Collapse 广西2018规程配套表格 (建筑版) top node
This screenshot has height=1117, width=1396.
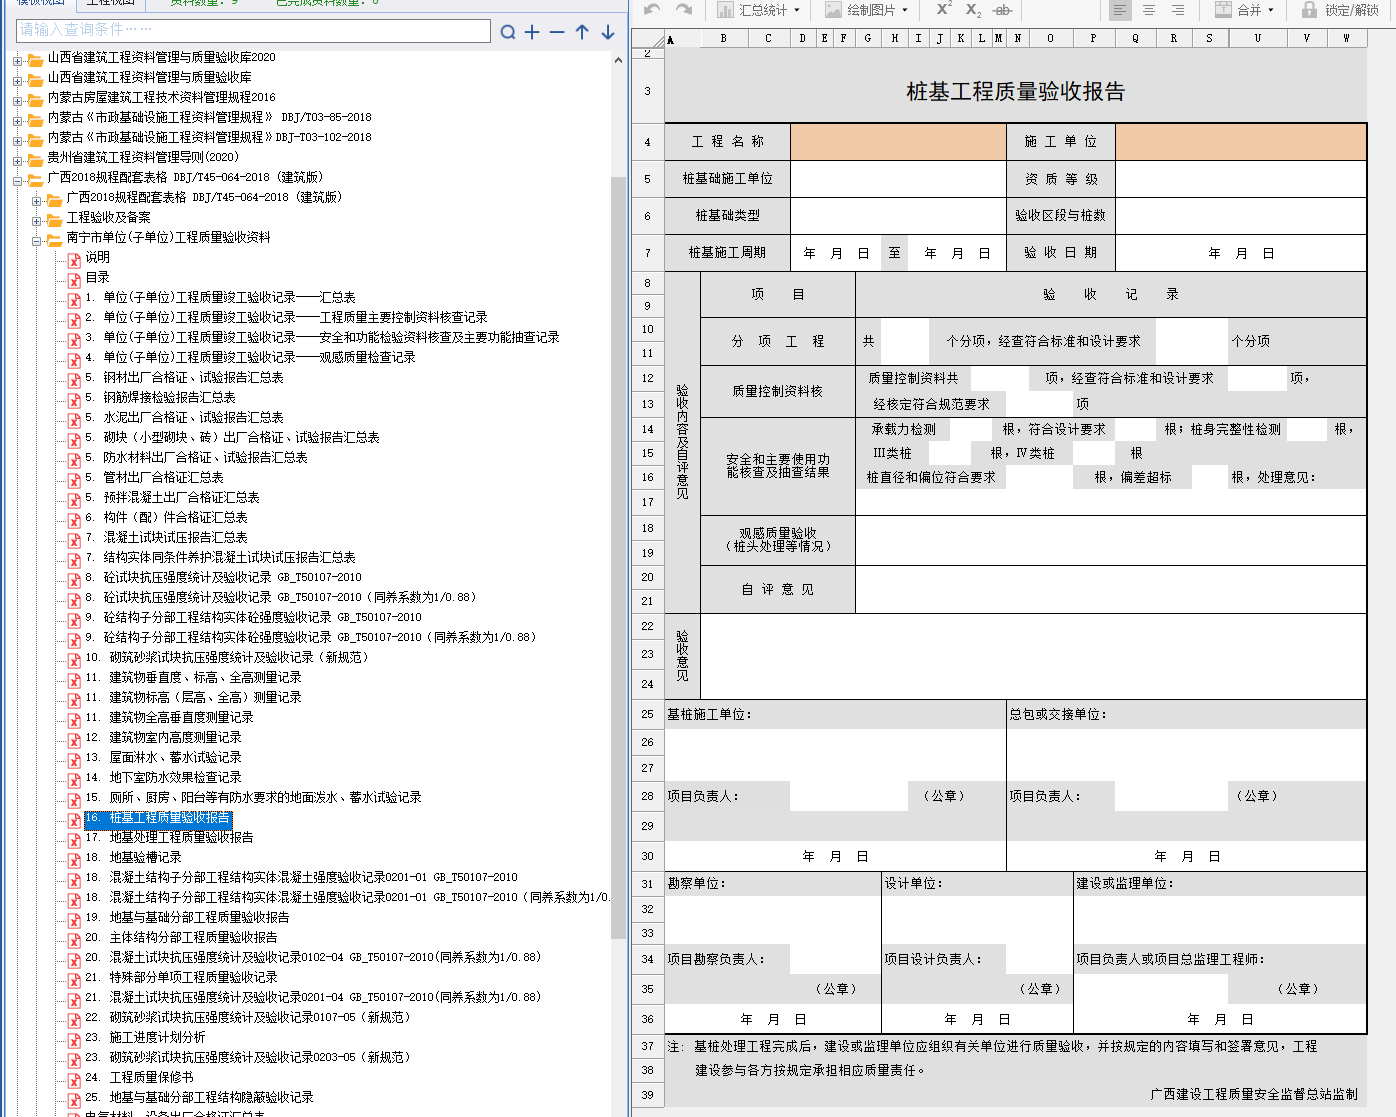[x=18, y=181]
